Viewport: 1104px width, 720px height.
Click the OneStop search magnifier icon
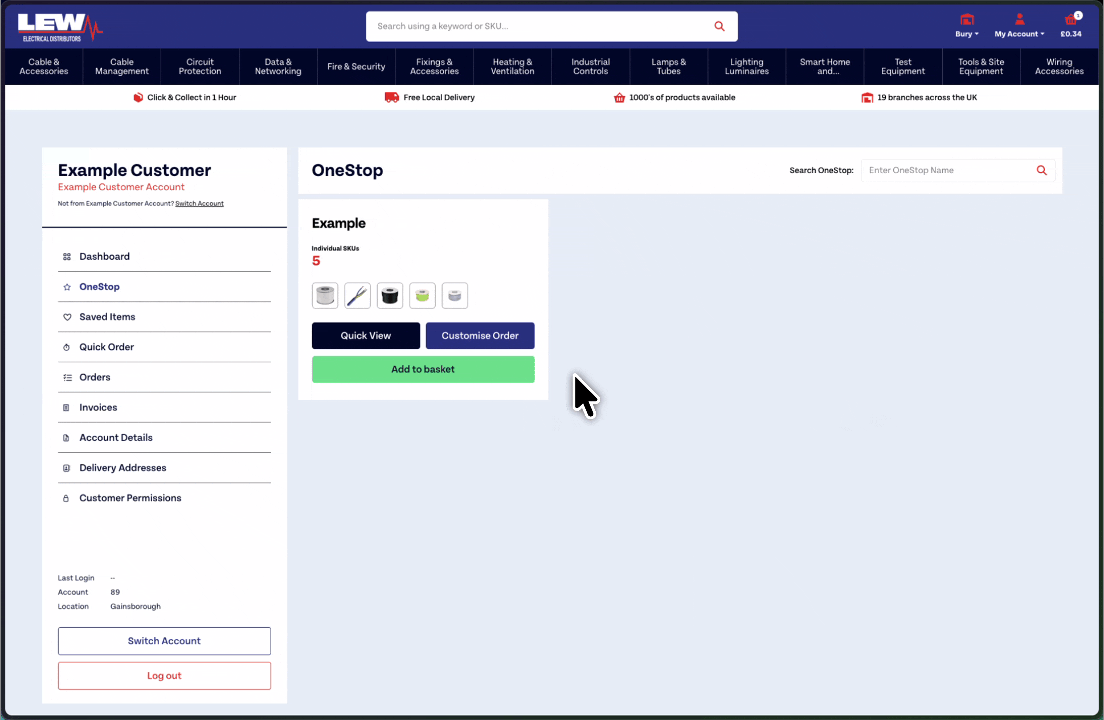click(1041, 171)
